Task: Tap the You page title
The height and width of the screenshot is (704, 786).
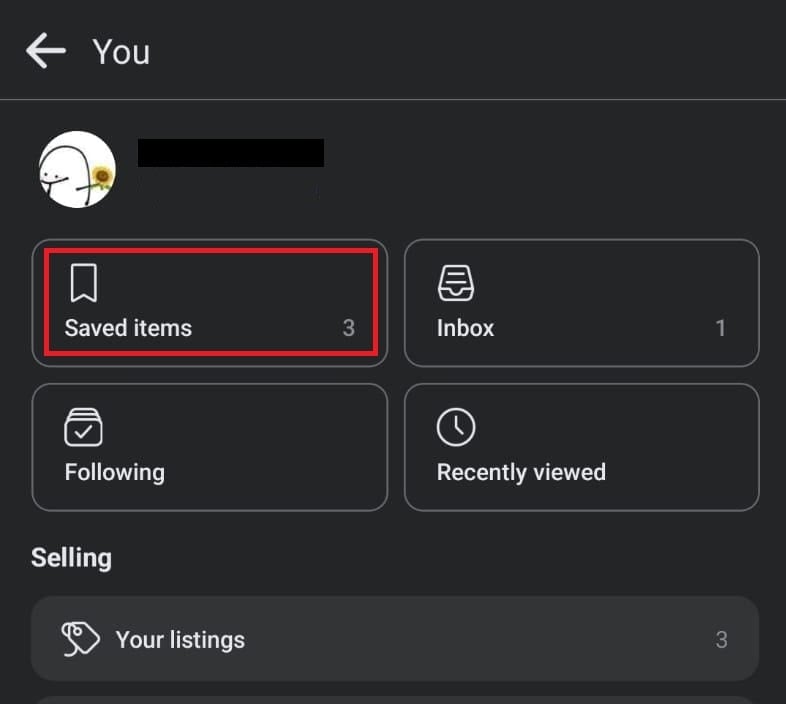Action: [x=121, y=52]
